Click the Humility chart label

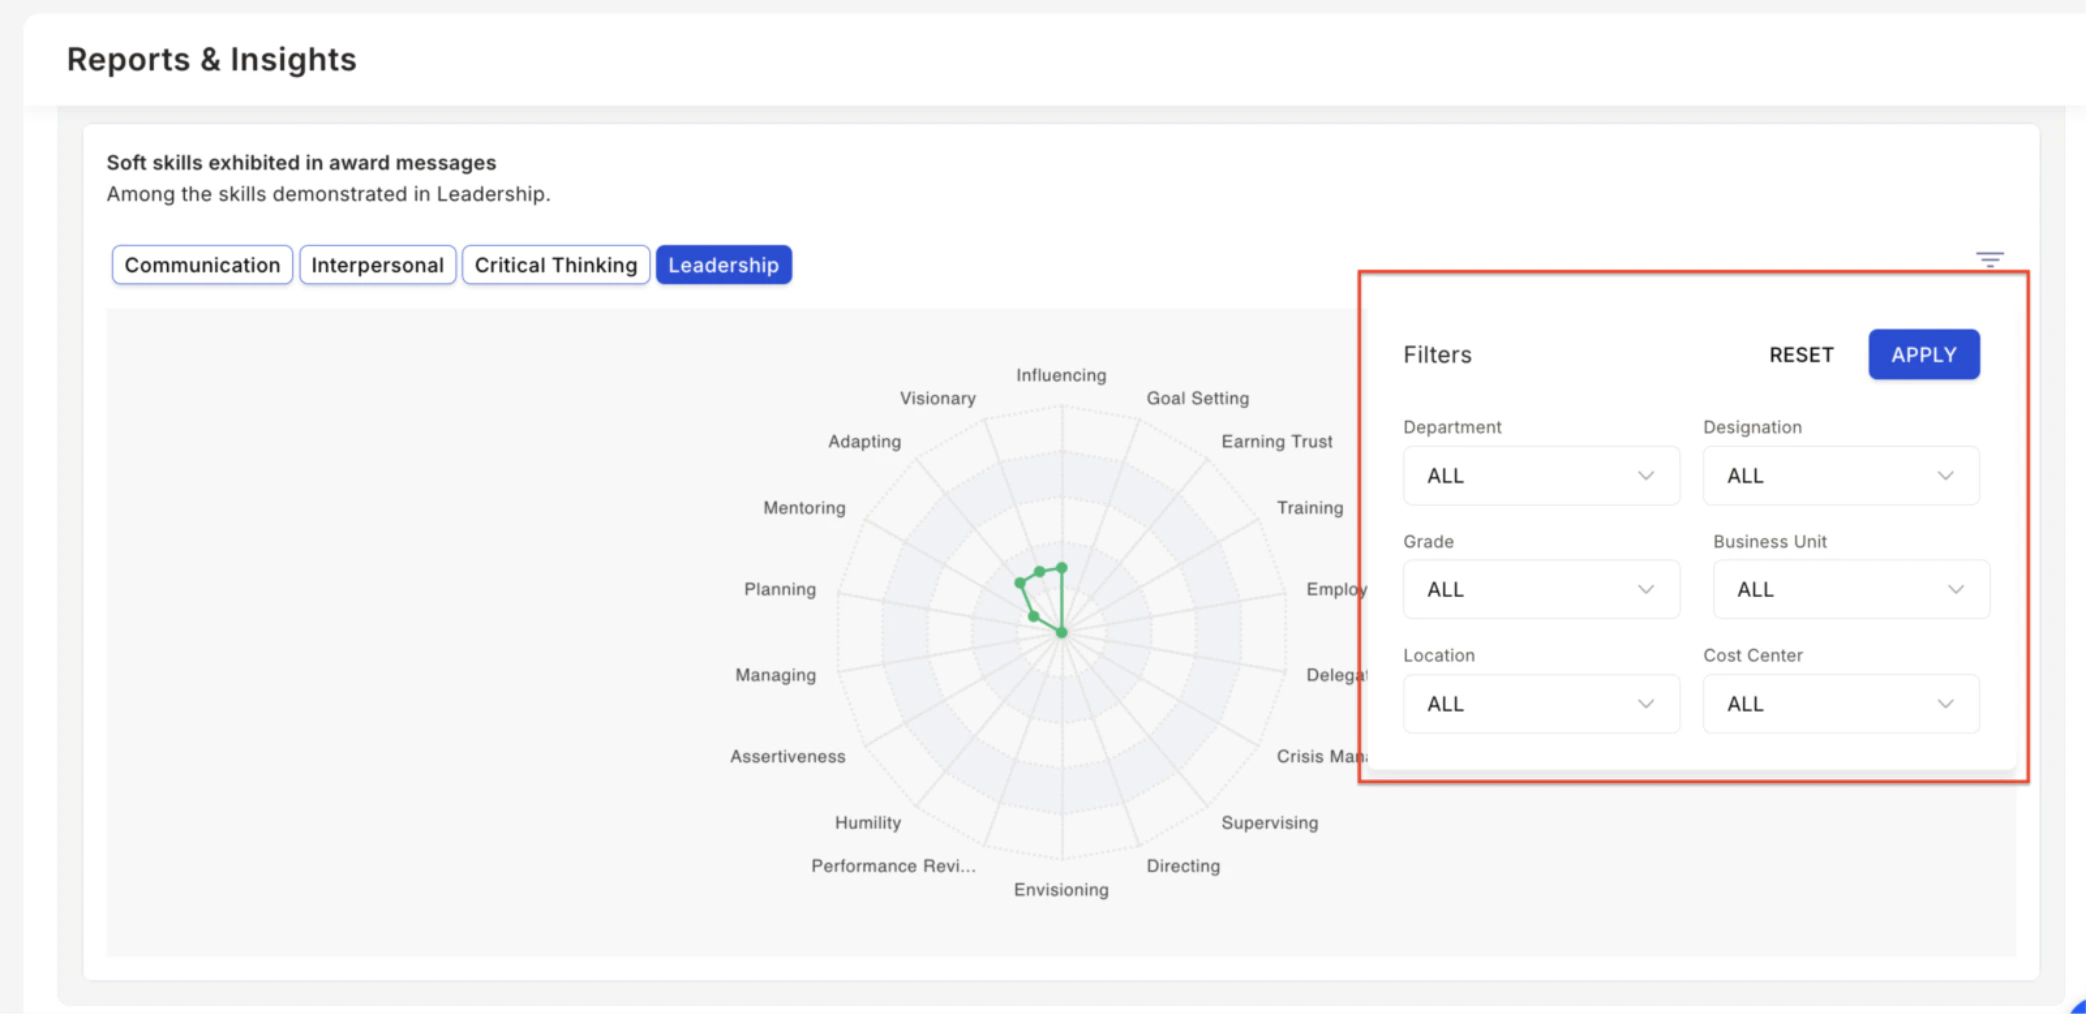pos(867,823)
